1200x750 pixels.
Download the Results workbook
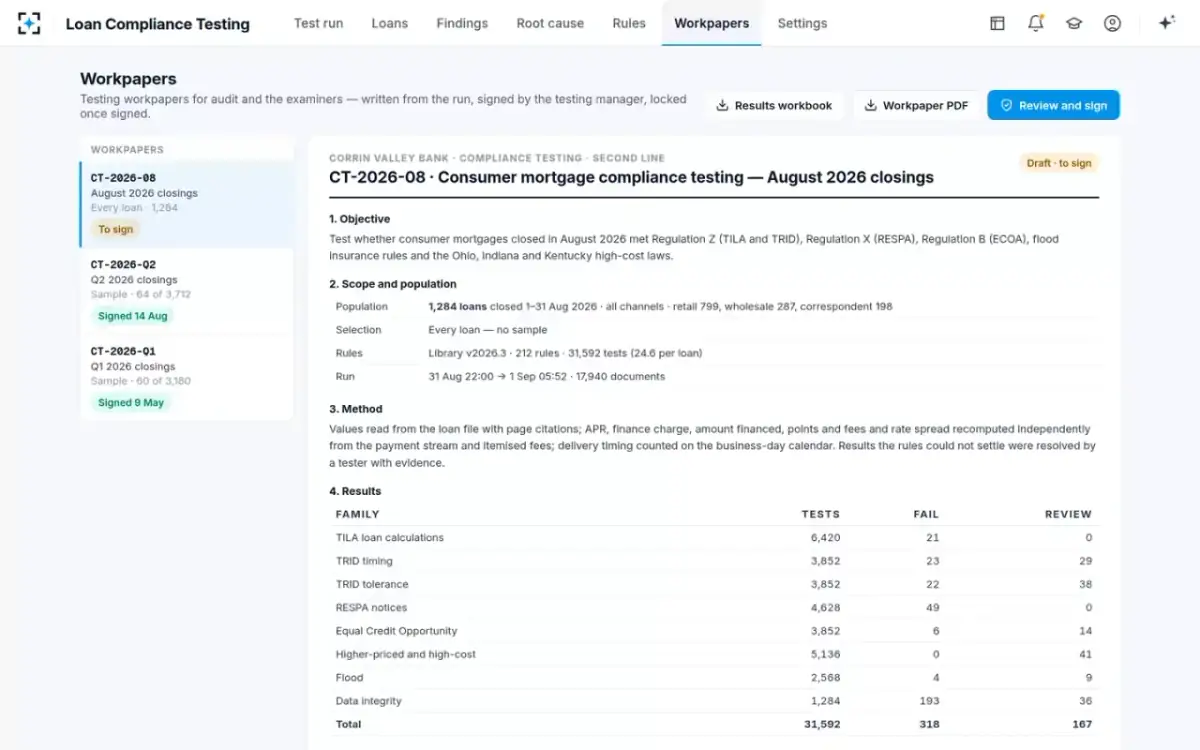(x=774, y=105)
